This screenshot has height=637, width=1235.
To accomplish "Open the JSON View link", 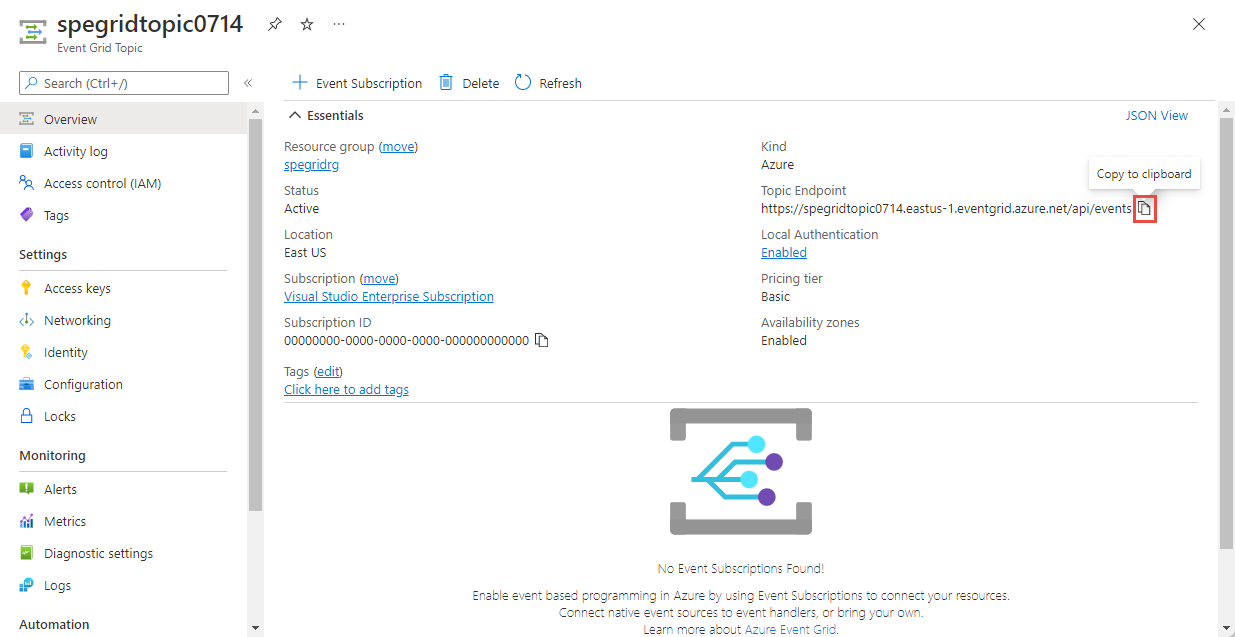I will 1157,115.
